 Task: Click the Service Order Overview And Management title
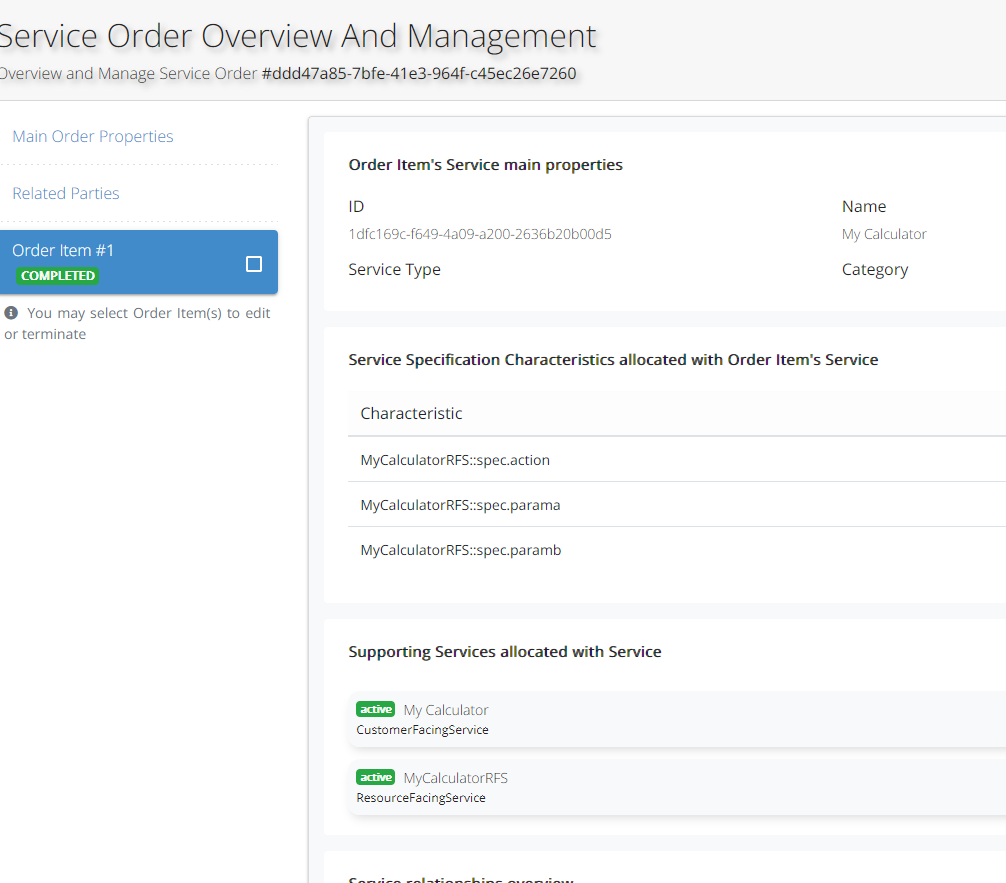tap(298, 36)
